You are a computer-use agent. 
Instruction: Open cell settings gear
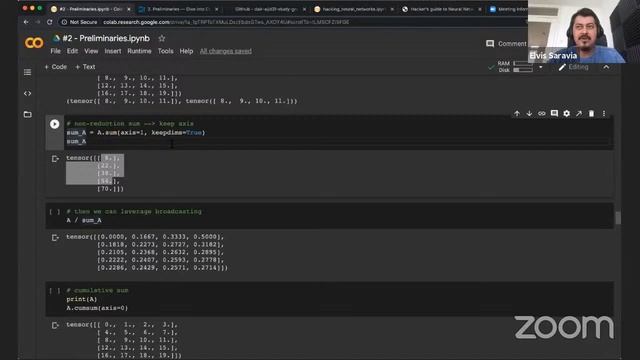[x=567, y=113]
